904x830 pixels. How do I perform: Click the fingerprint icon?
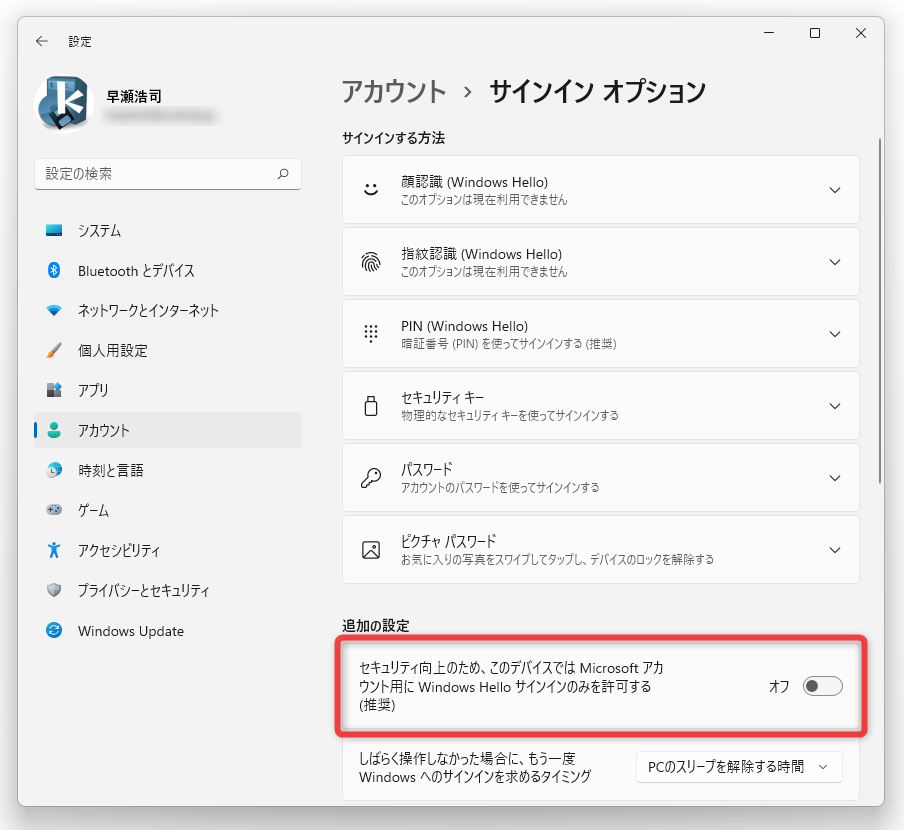(371, 262)
